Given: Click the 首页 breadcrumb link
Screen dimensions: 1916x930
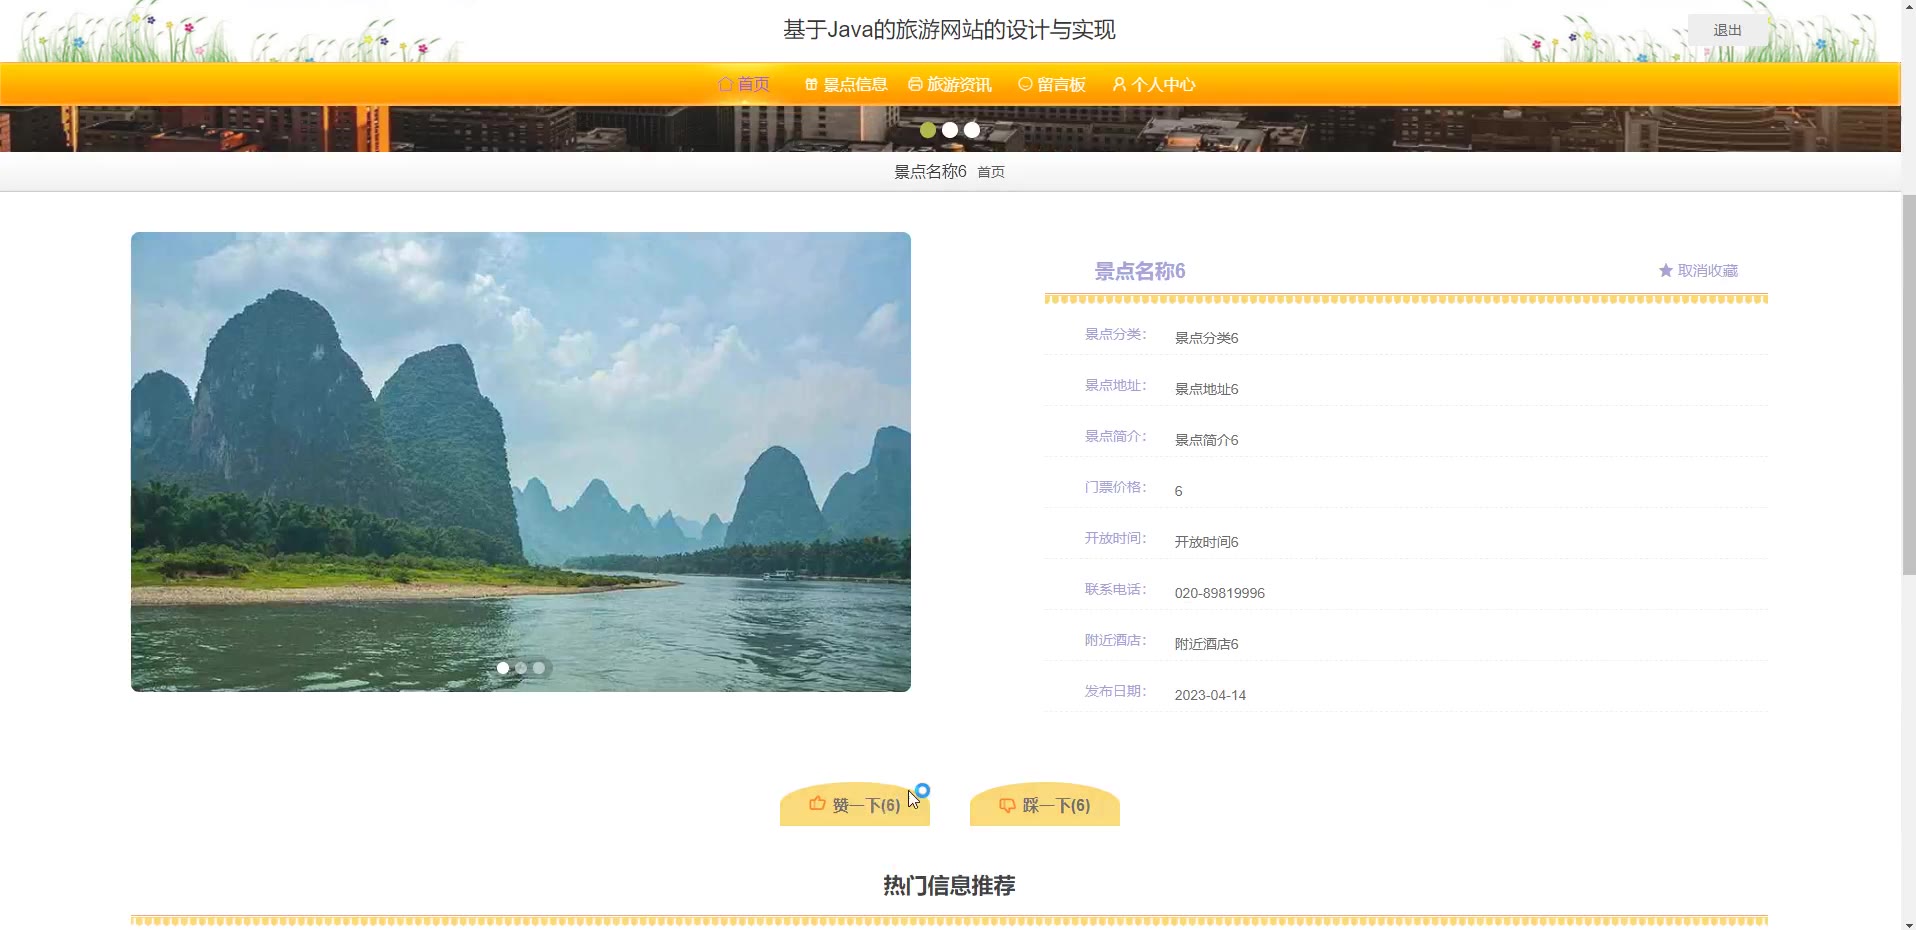Looking at the screenshot, I should click(991, 172).
